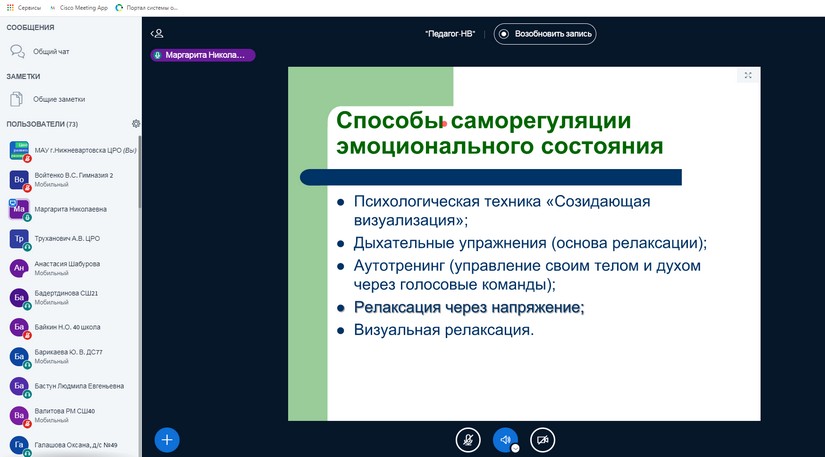Toggle the microphone mute button
This screenshot has height=457, width=825.
pos(468,440)
